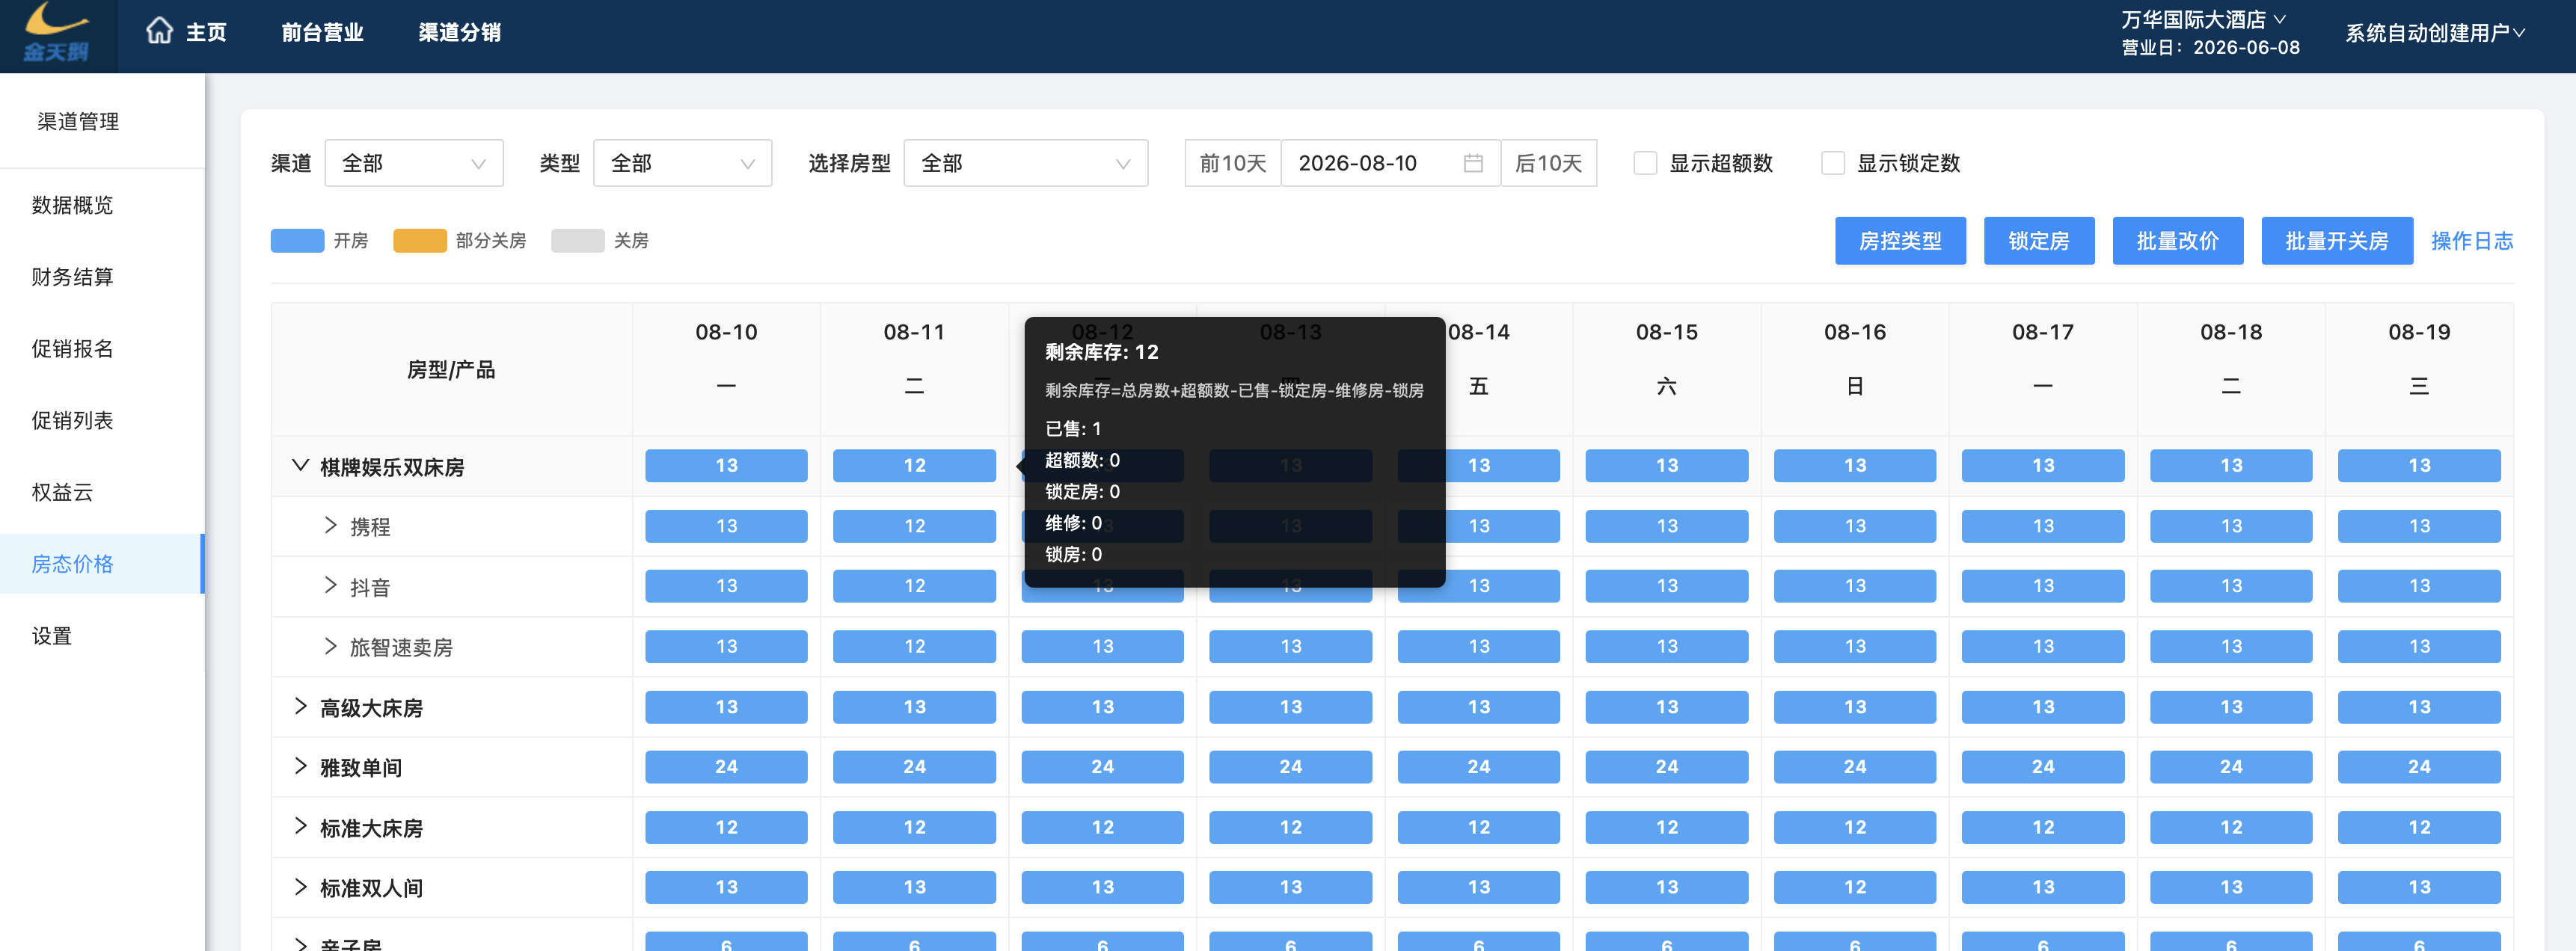Open the 系统自动创建用户 user menu
Screen dimensions: 2576x951
point(2435,33)
